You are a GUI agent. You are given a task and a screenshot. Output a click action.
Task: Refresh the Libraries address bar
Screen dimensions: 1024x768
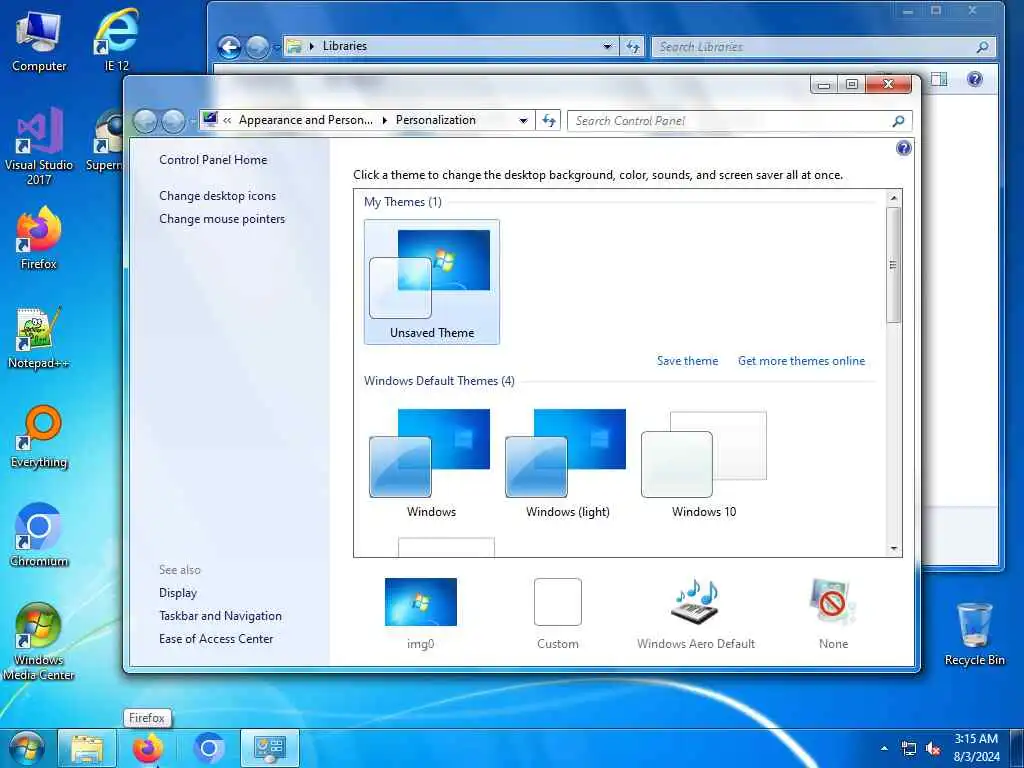[x=632, y=47]
